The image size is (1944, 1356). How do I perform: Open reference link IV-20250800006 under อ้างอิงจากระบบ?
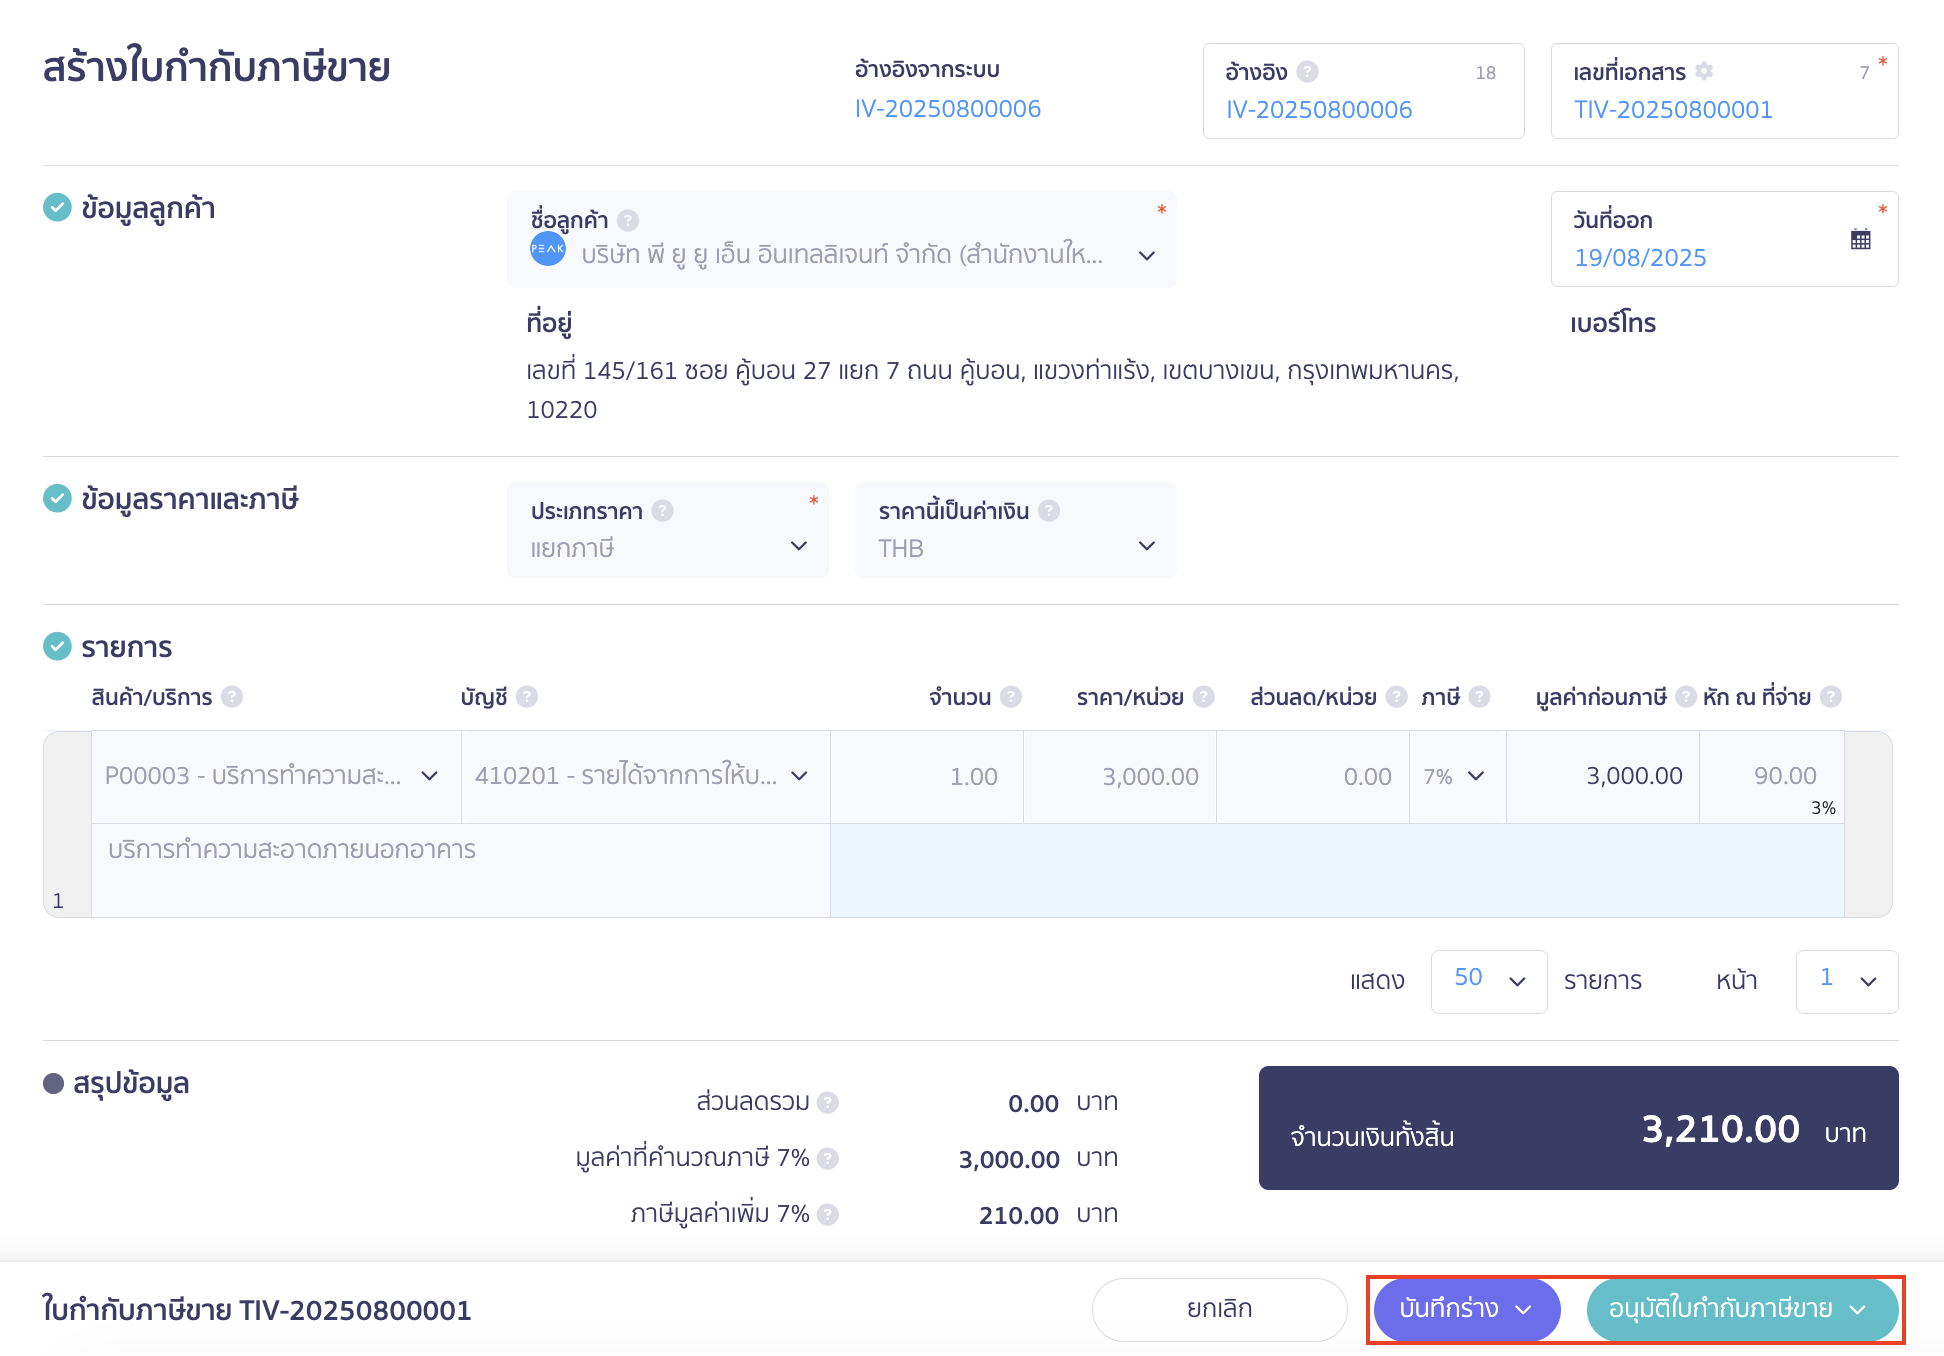pos(947,109)
